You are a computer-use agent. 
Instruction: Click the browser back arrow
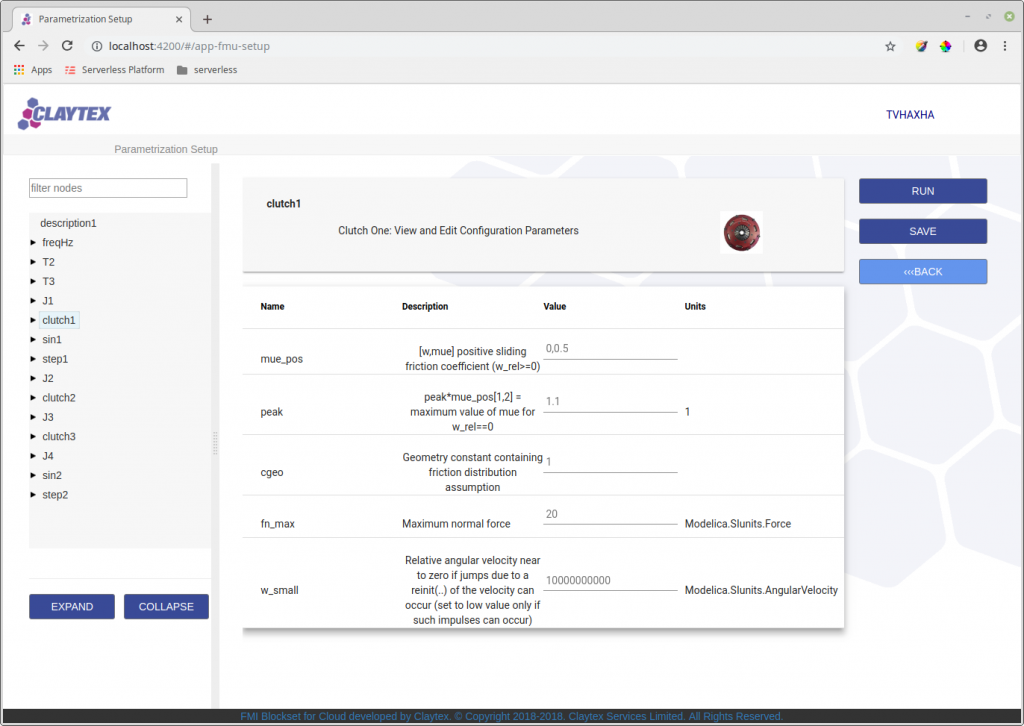19,46
